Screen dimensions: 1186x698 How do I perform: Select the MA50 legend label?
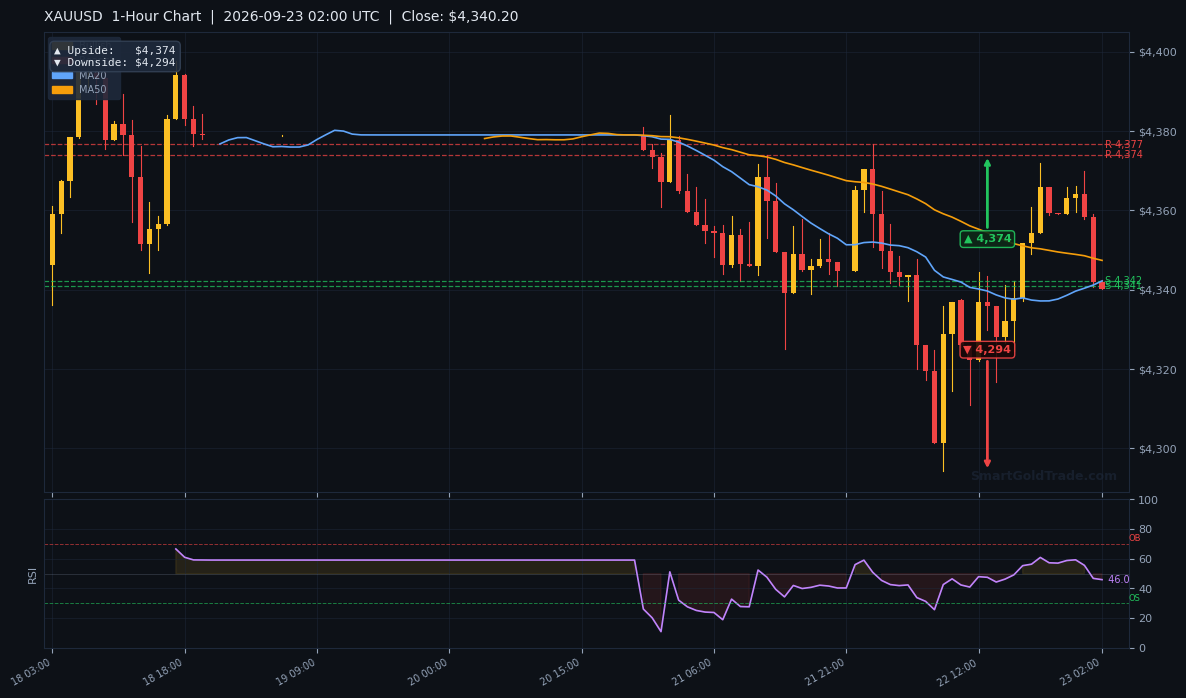click(92, 89)
